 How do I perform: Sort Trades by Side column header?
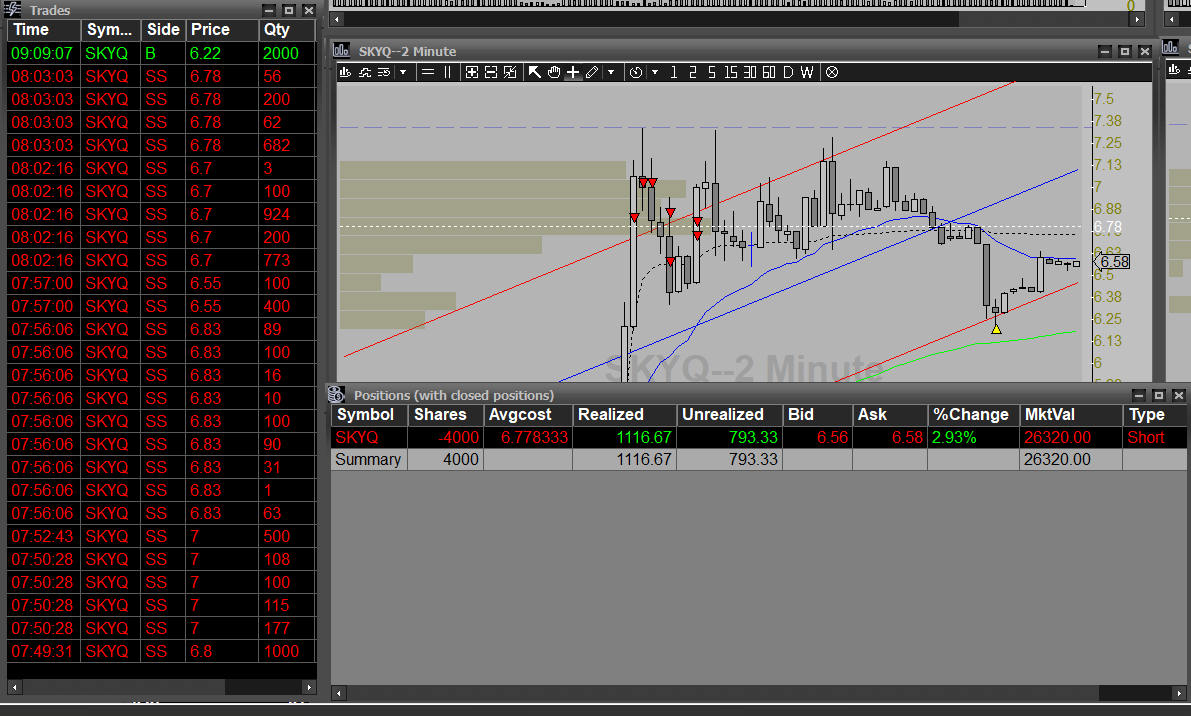point(163,30)
